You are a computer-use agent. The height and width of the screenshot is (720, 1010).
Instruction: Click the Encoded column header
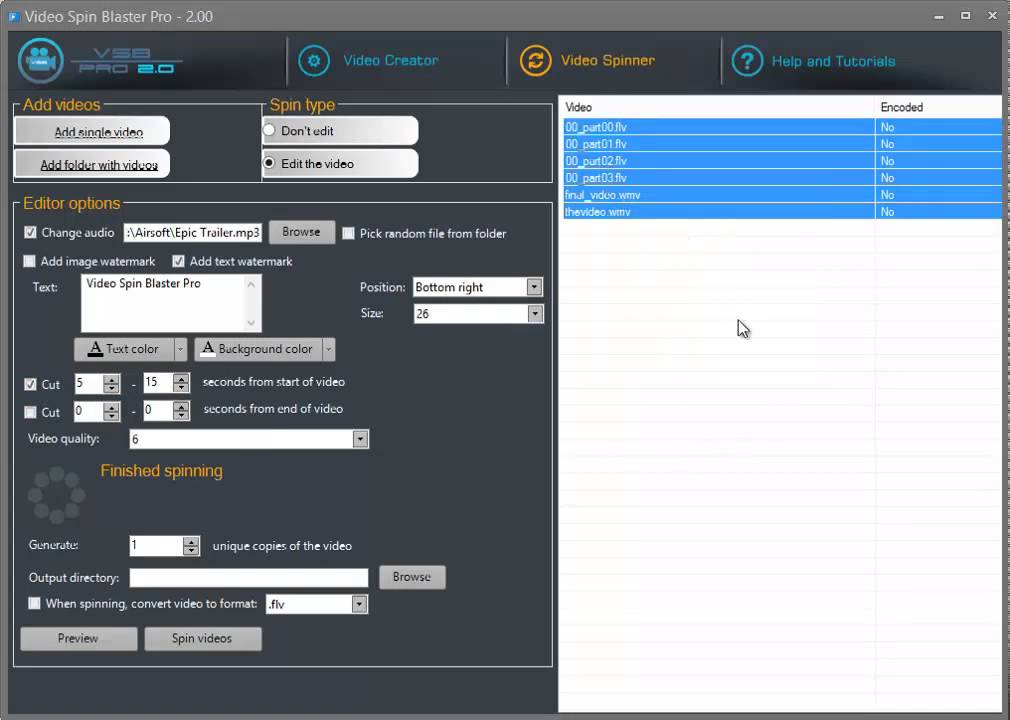tap(939, 107)
